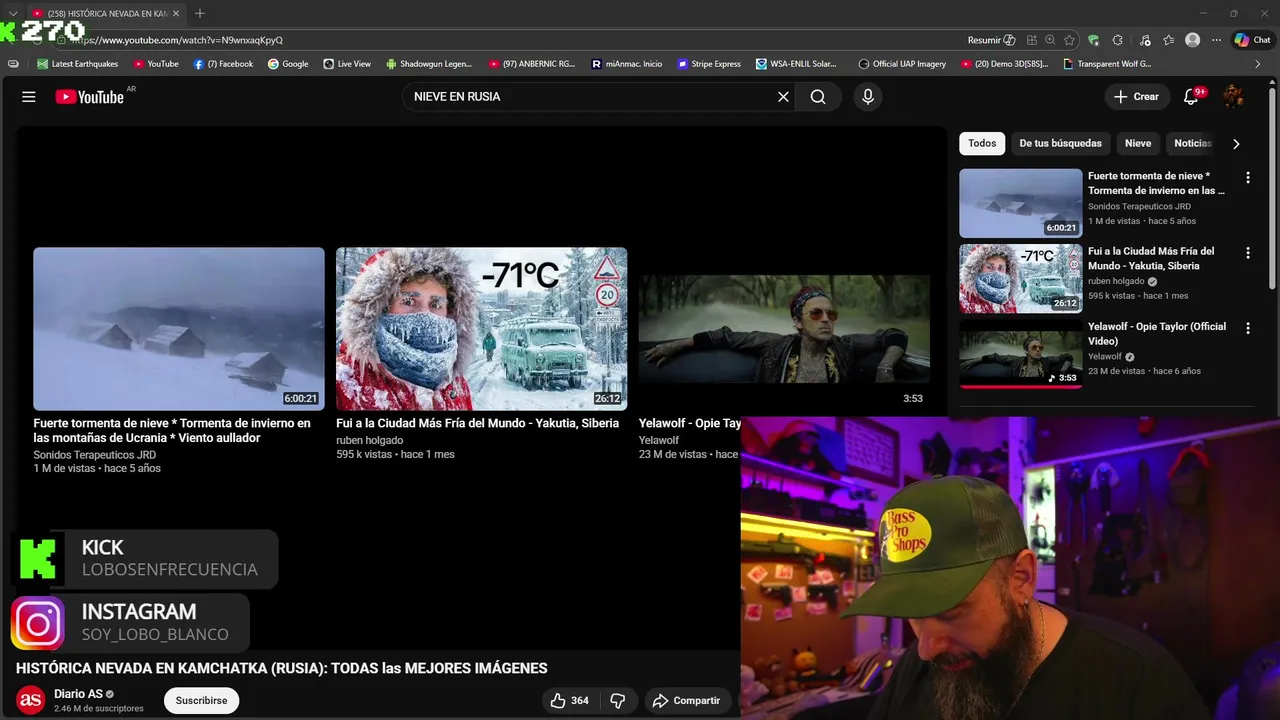The width and height of the screenshot is (1280, 720).
Task: Open the Latest Earthquakes bookmark
Action: [x=77, y=64]
